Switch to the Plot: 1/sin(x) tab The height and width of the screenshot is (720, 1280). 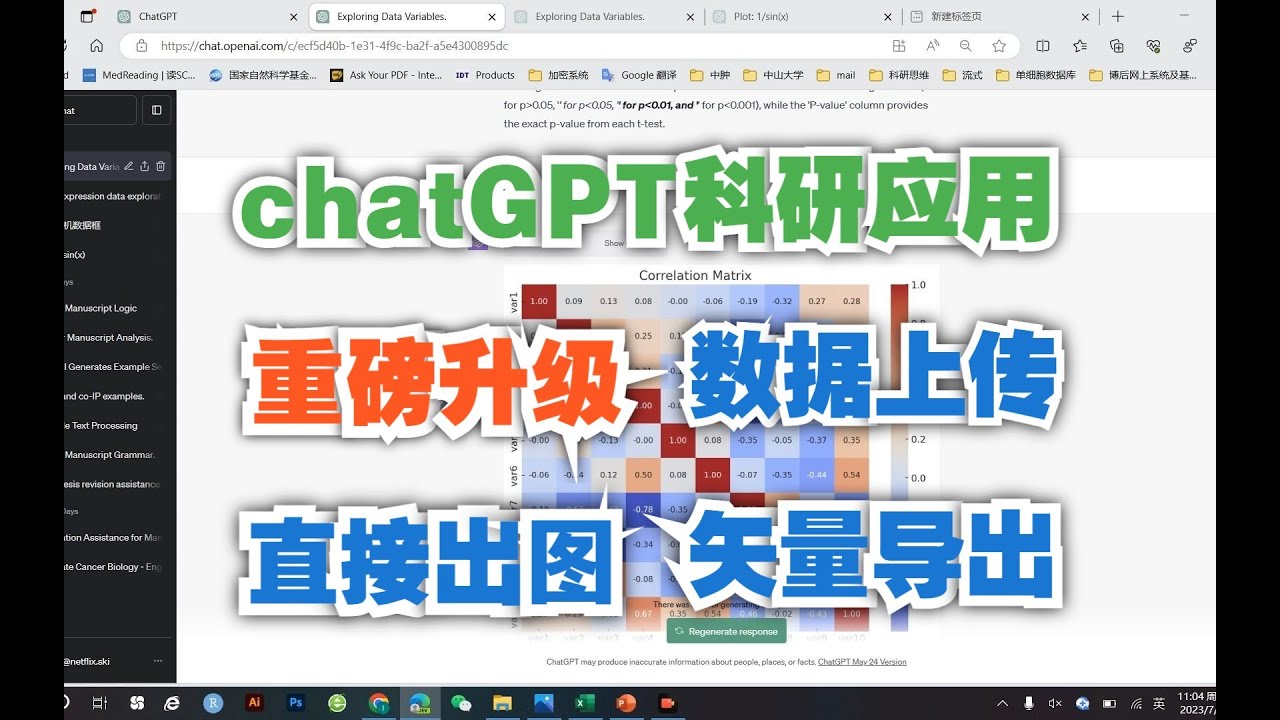pyautogui.click(x=800, y=17)
